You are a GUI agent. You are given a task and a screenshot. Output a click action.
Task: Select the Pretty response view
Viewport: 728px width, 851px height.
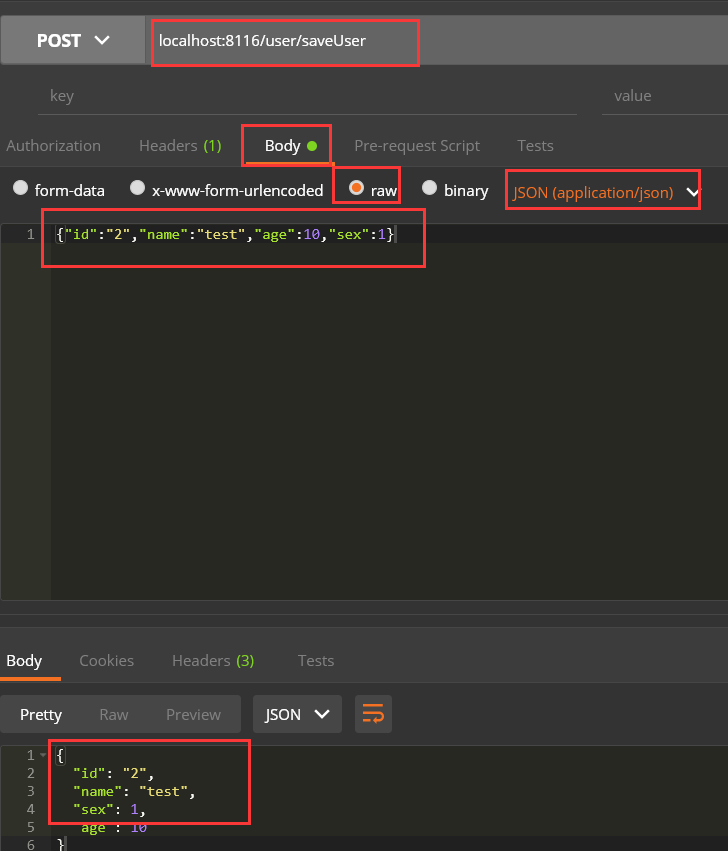coord(41,715)
